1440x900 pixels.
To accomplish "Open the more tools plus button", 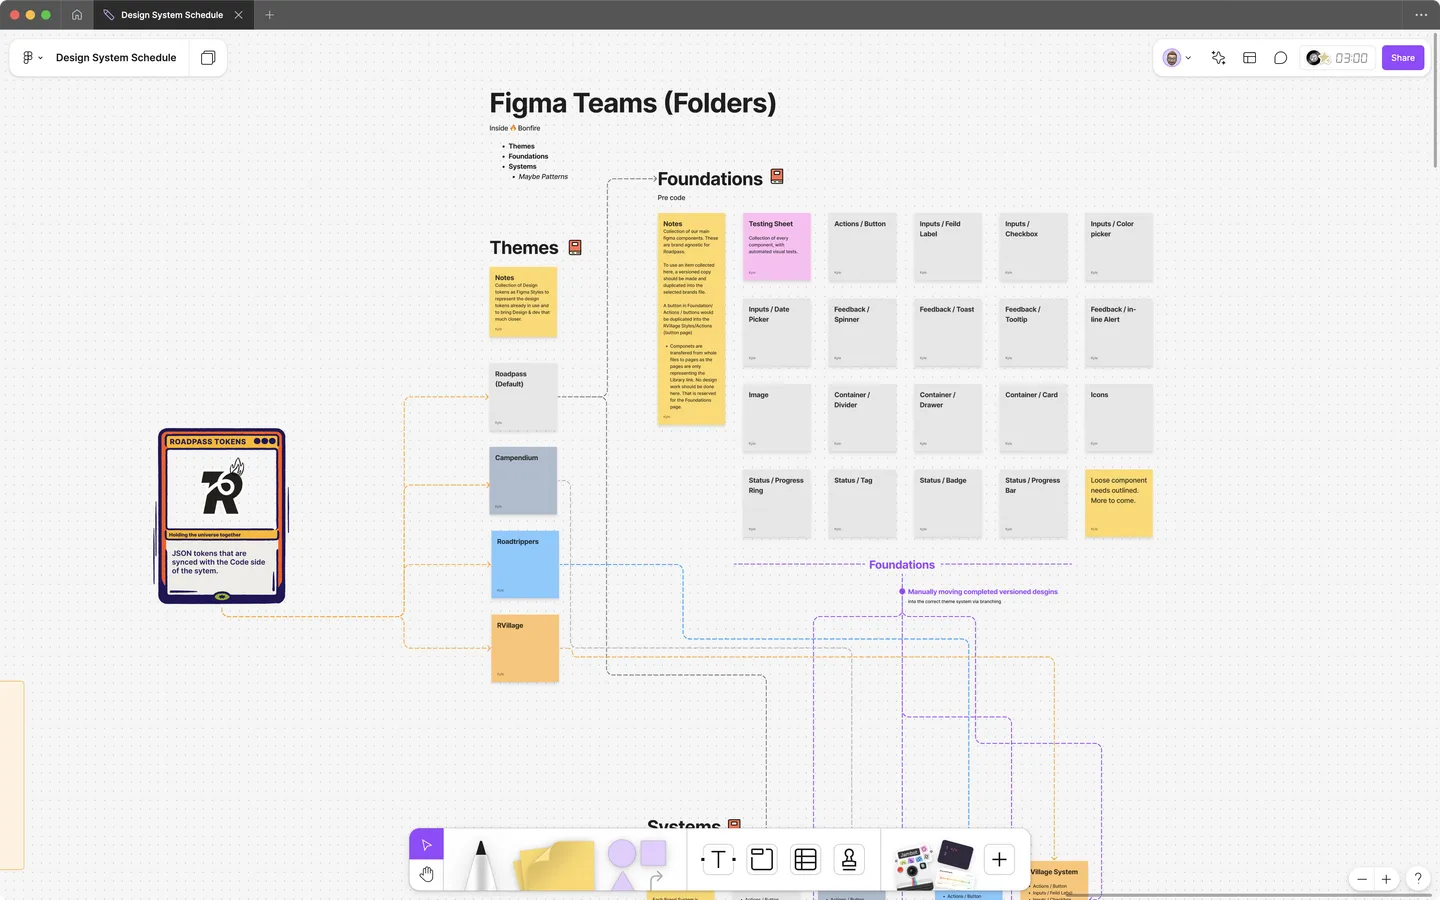I will pyautogui.click(x=999, y=859).
